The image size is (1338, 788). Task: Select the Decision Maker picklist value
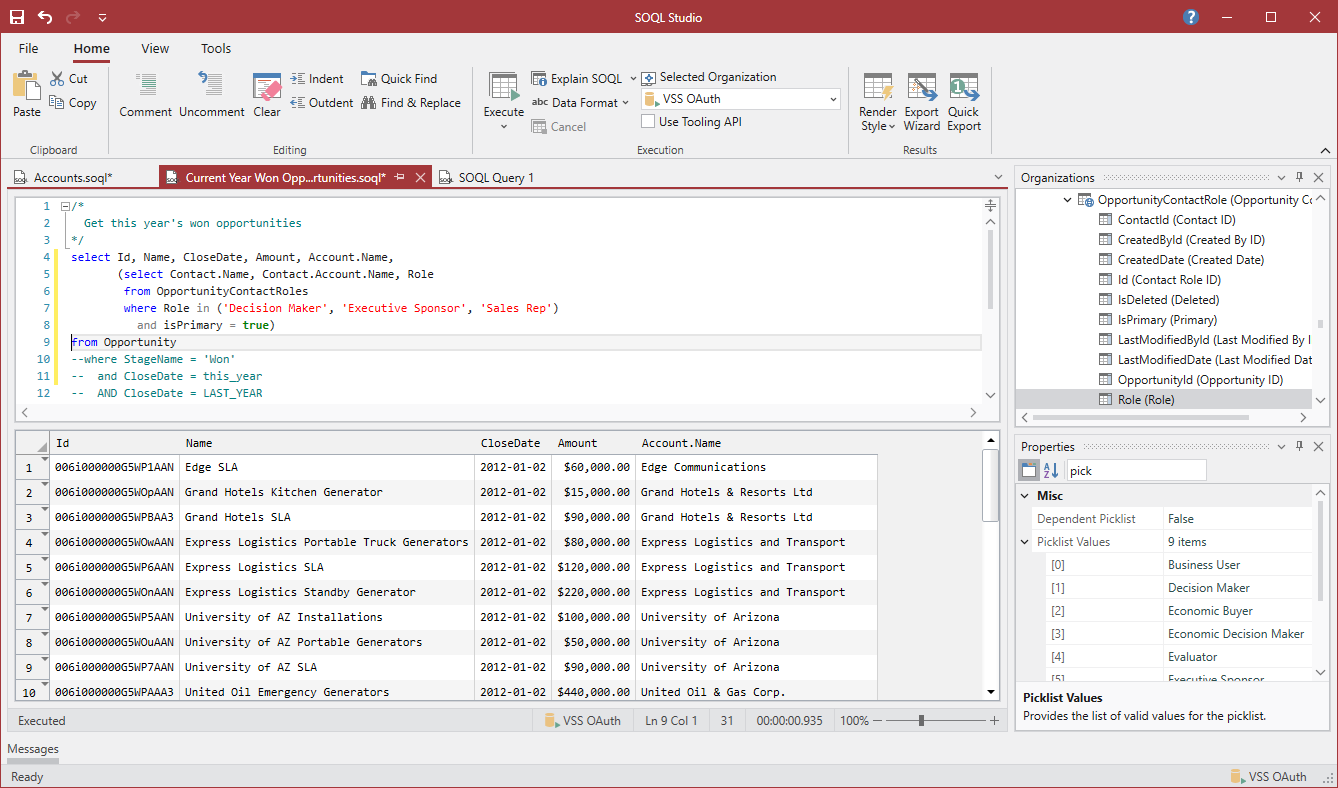1208,588
